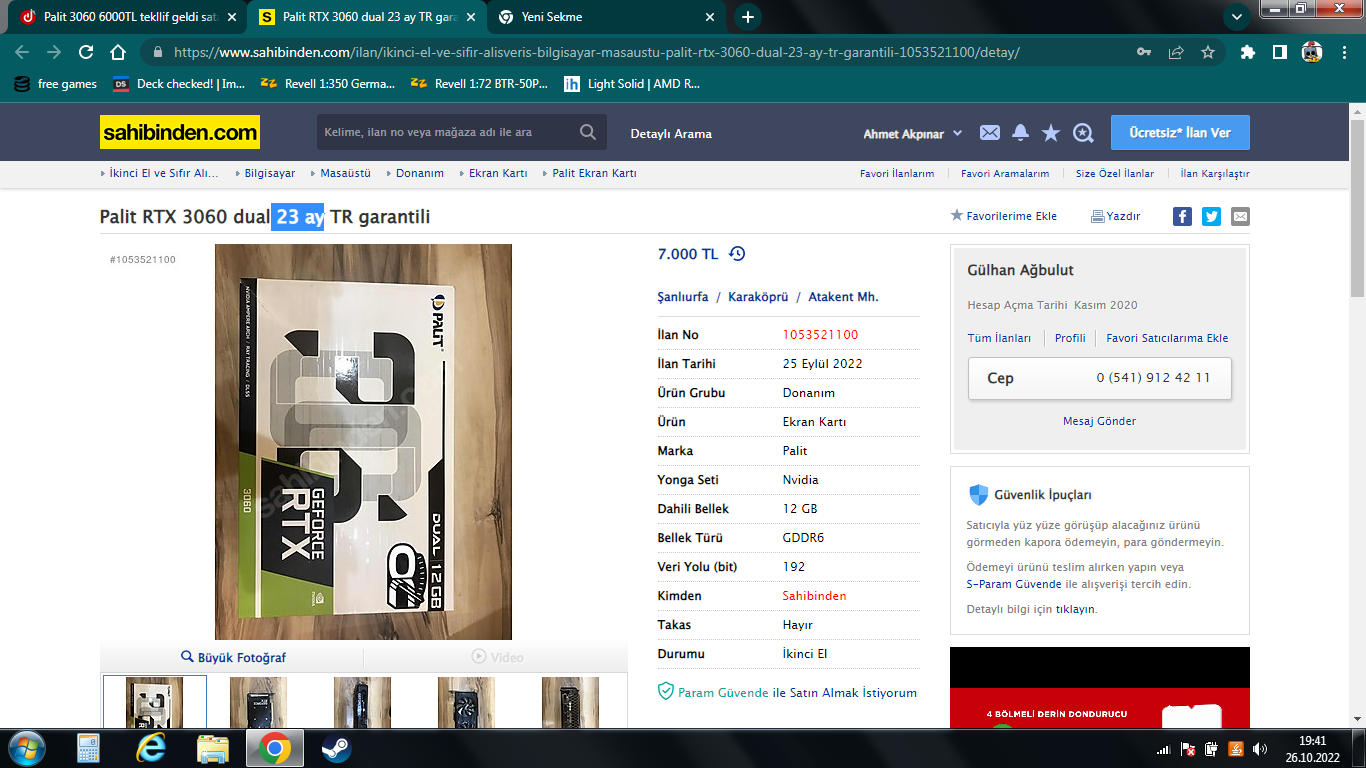This screenshot has height=768, width=1366.
Task: Open İlan Karşılaştır
Action: coord(1215,174)
